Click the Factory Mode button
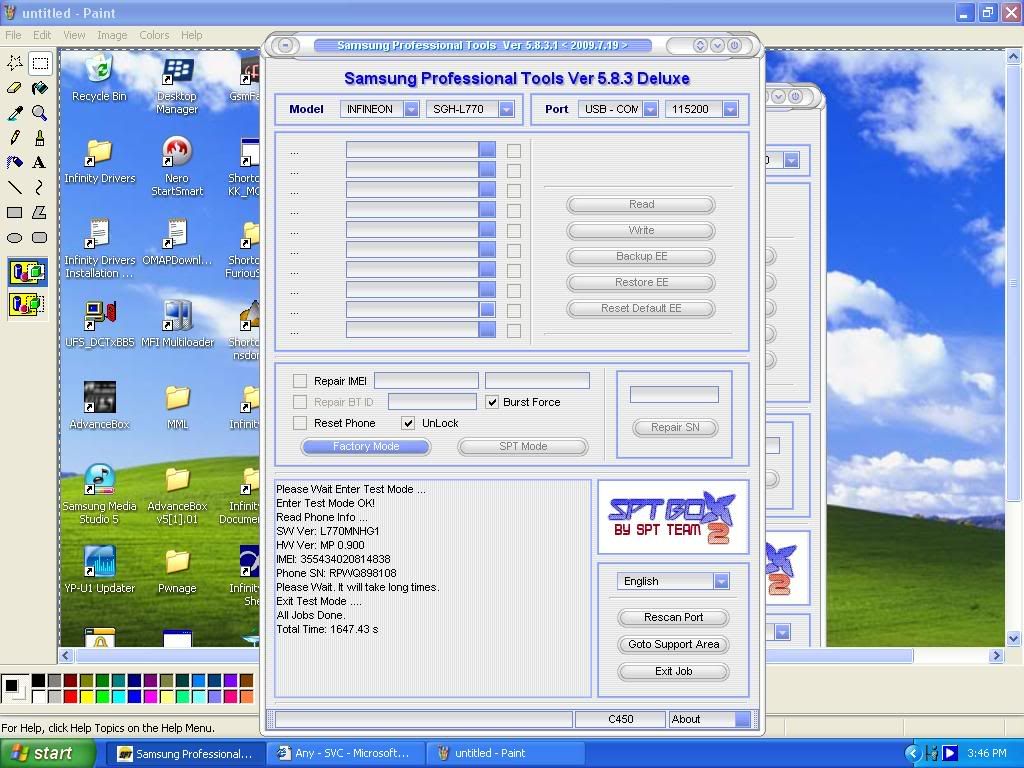 pos(366,447)
